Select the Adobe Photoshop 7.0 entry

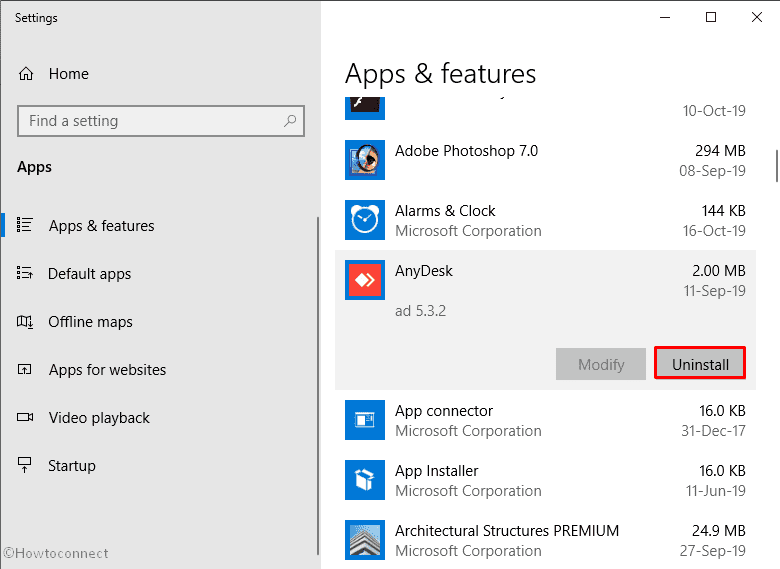pyautogui.click(x=545, y=160)
